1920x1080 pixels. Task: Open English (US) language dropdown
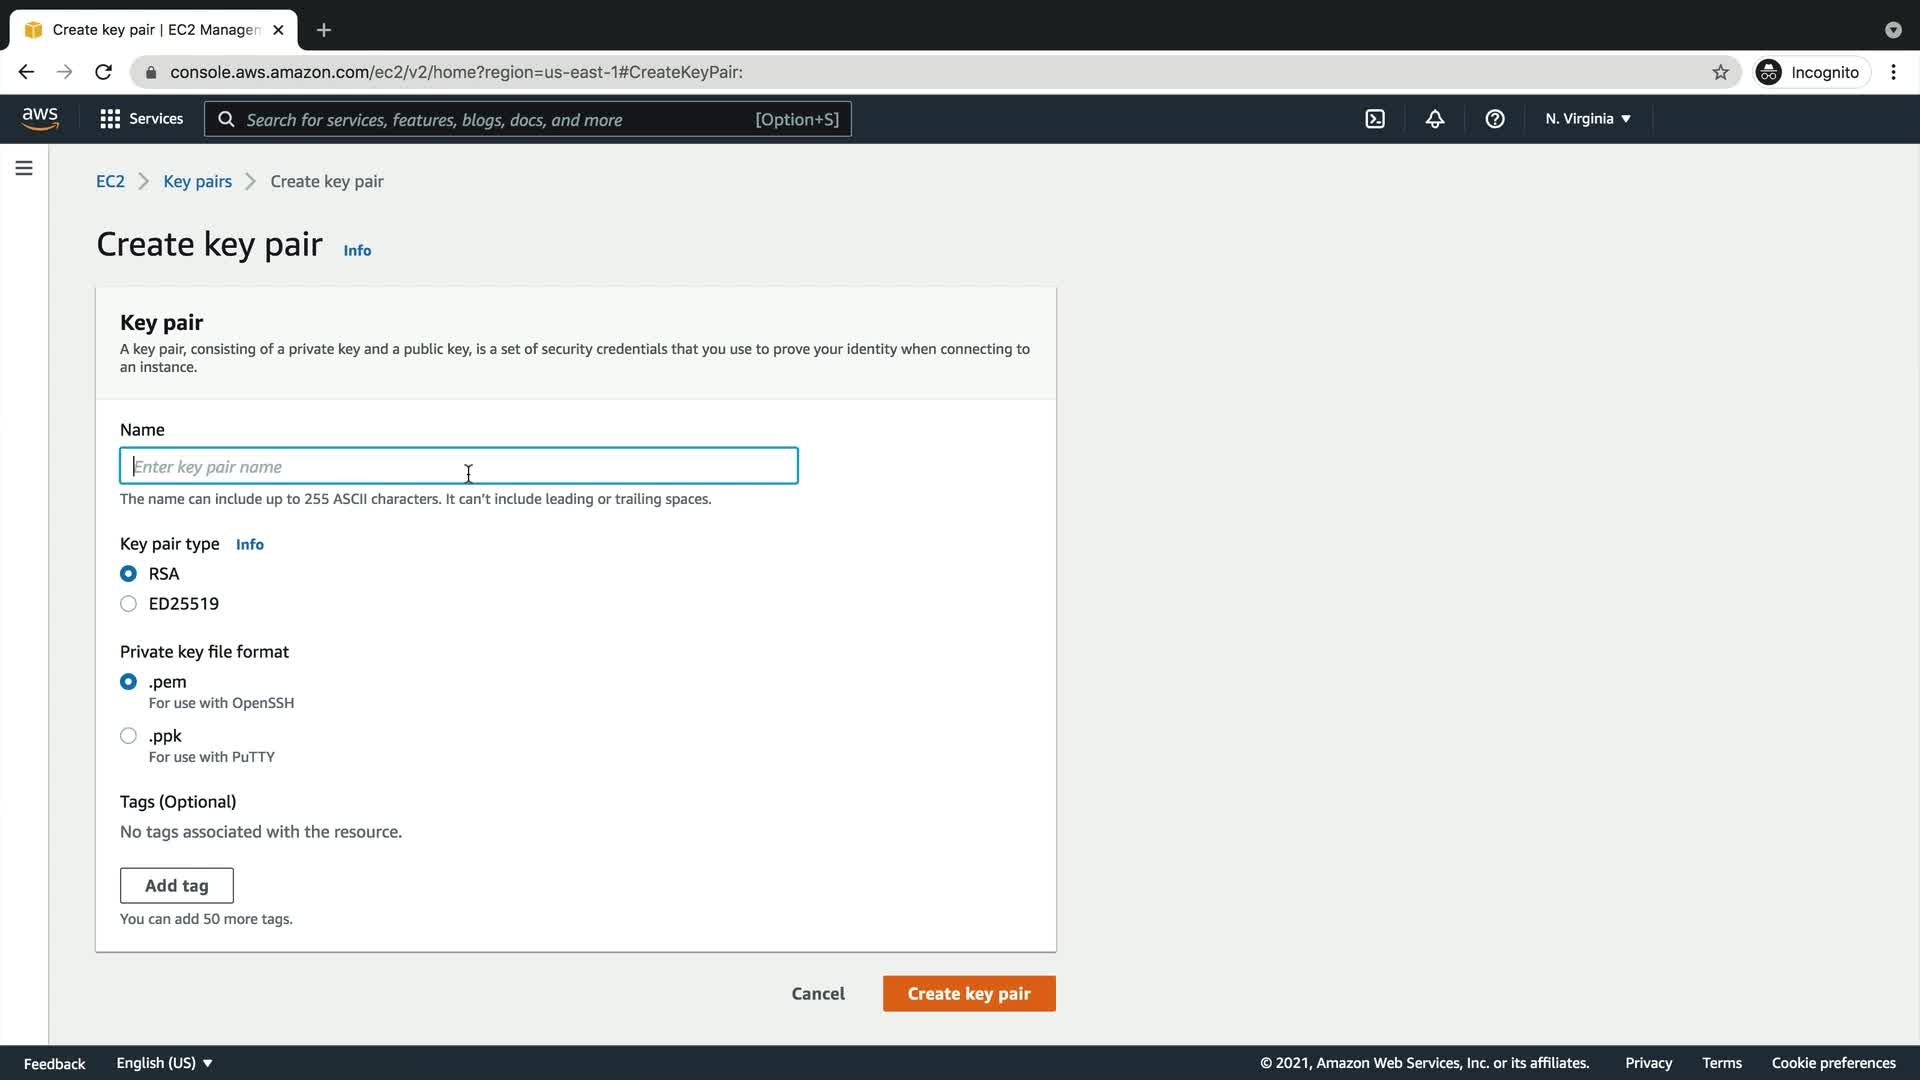(165, 1063)
